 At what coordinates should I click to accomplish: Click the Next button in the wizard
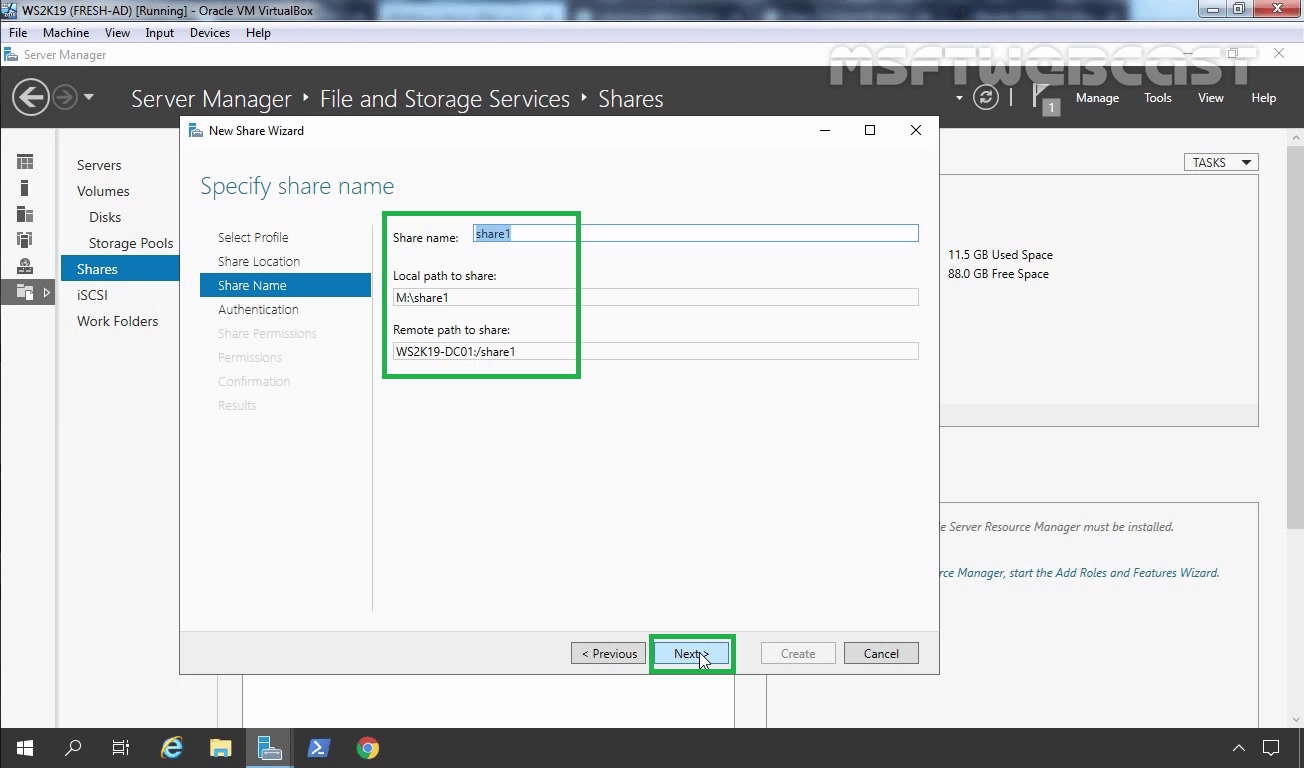[x=691, y=653]
